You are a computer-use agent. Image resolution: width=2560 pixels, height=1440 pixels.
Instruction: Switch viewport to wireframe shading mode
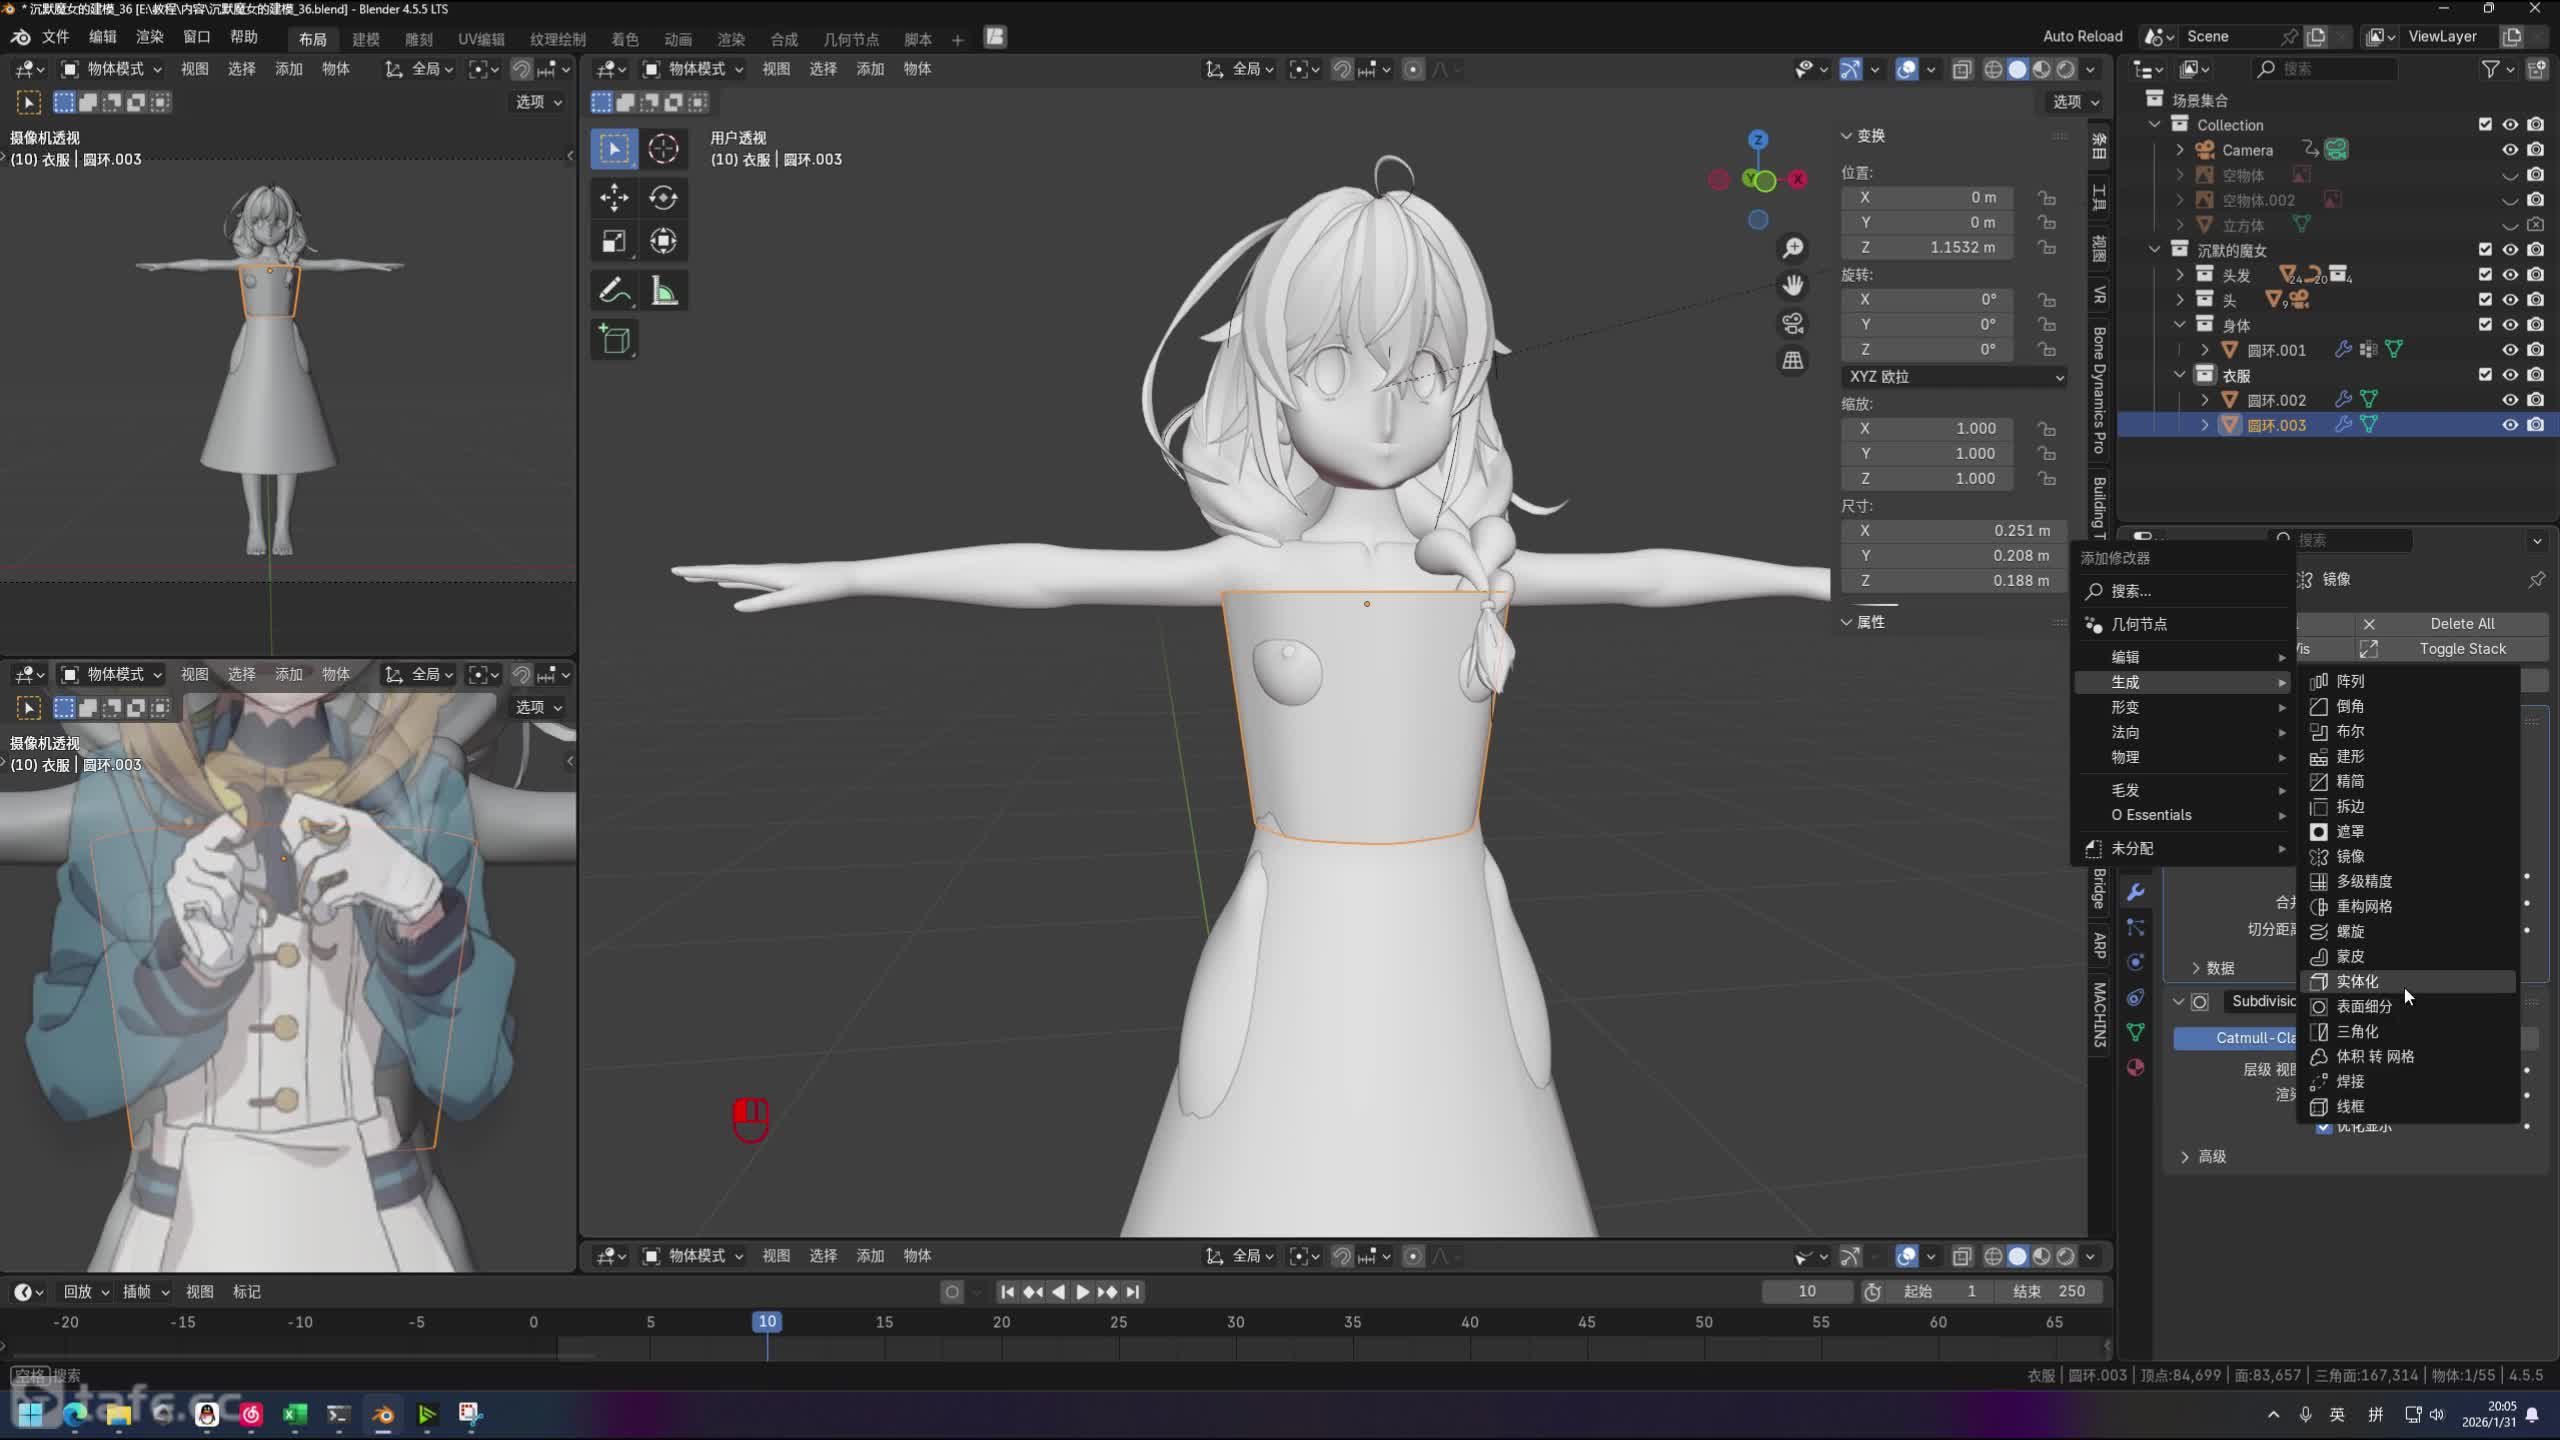tap(1992, 69)
